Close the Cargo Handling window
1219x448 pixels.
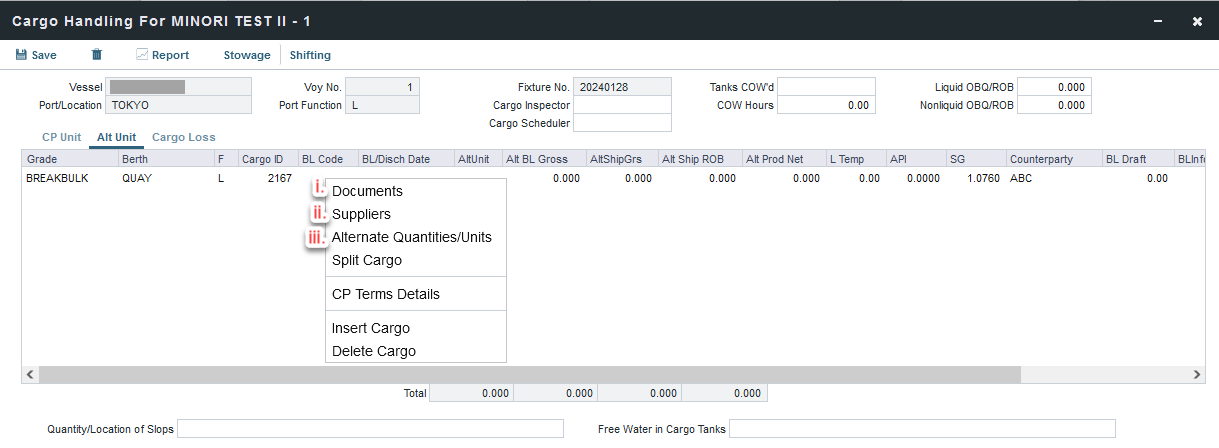coord(1197,21)
